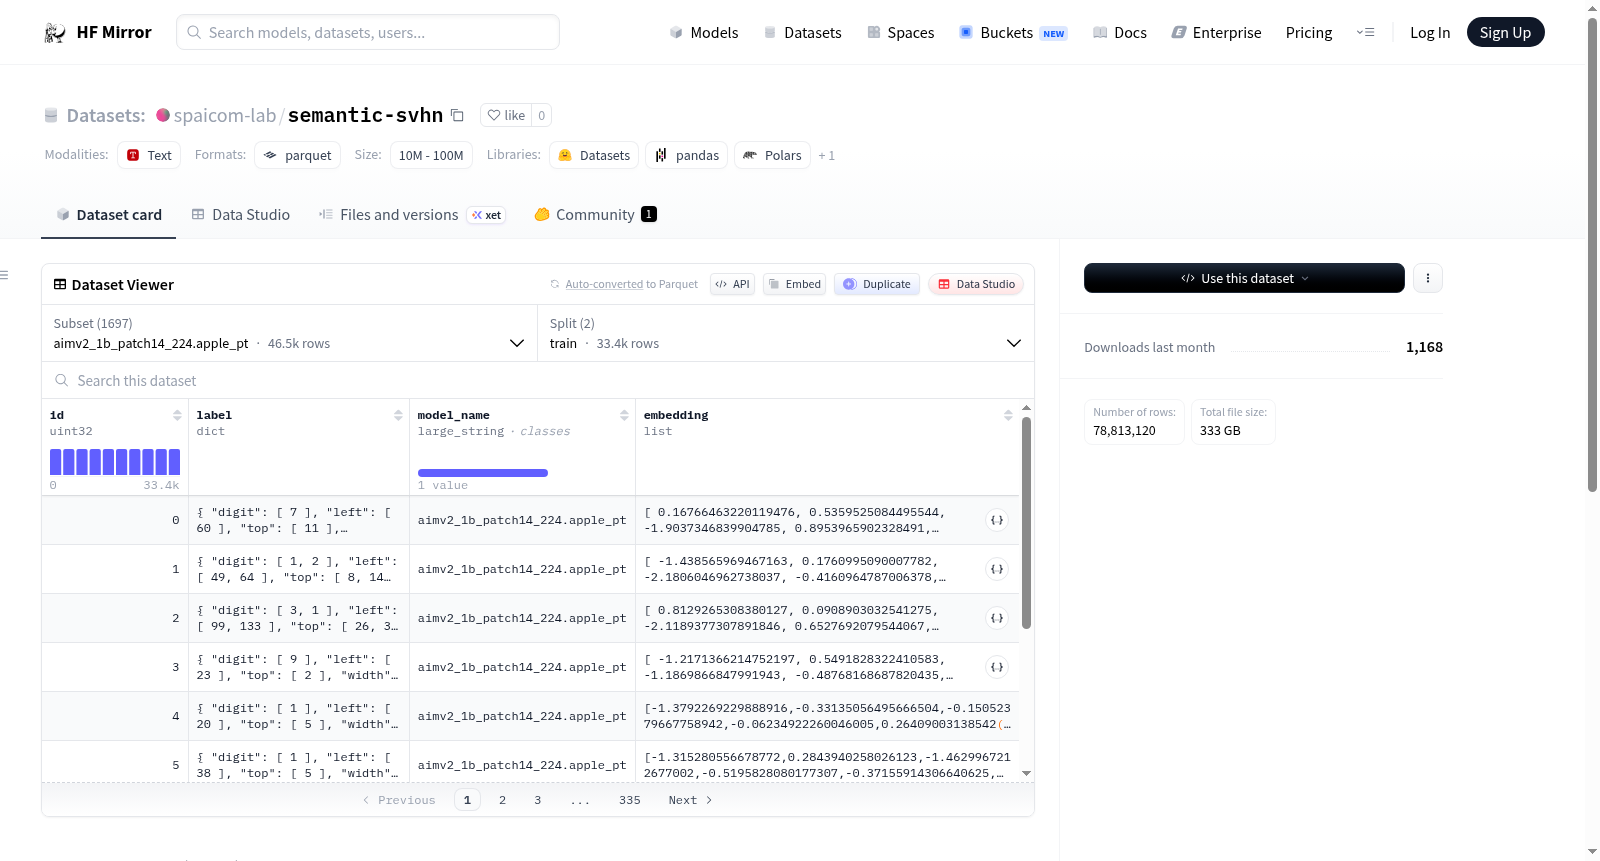Expand JSON for row 1 embedding

coord(997,569)
